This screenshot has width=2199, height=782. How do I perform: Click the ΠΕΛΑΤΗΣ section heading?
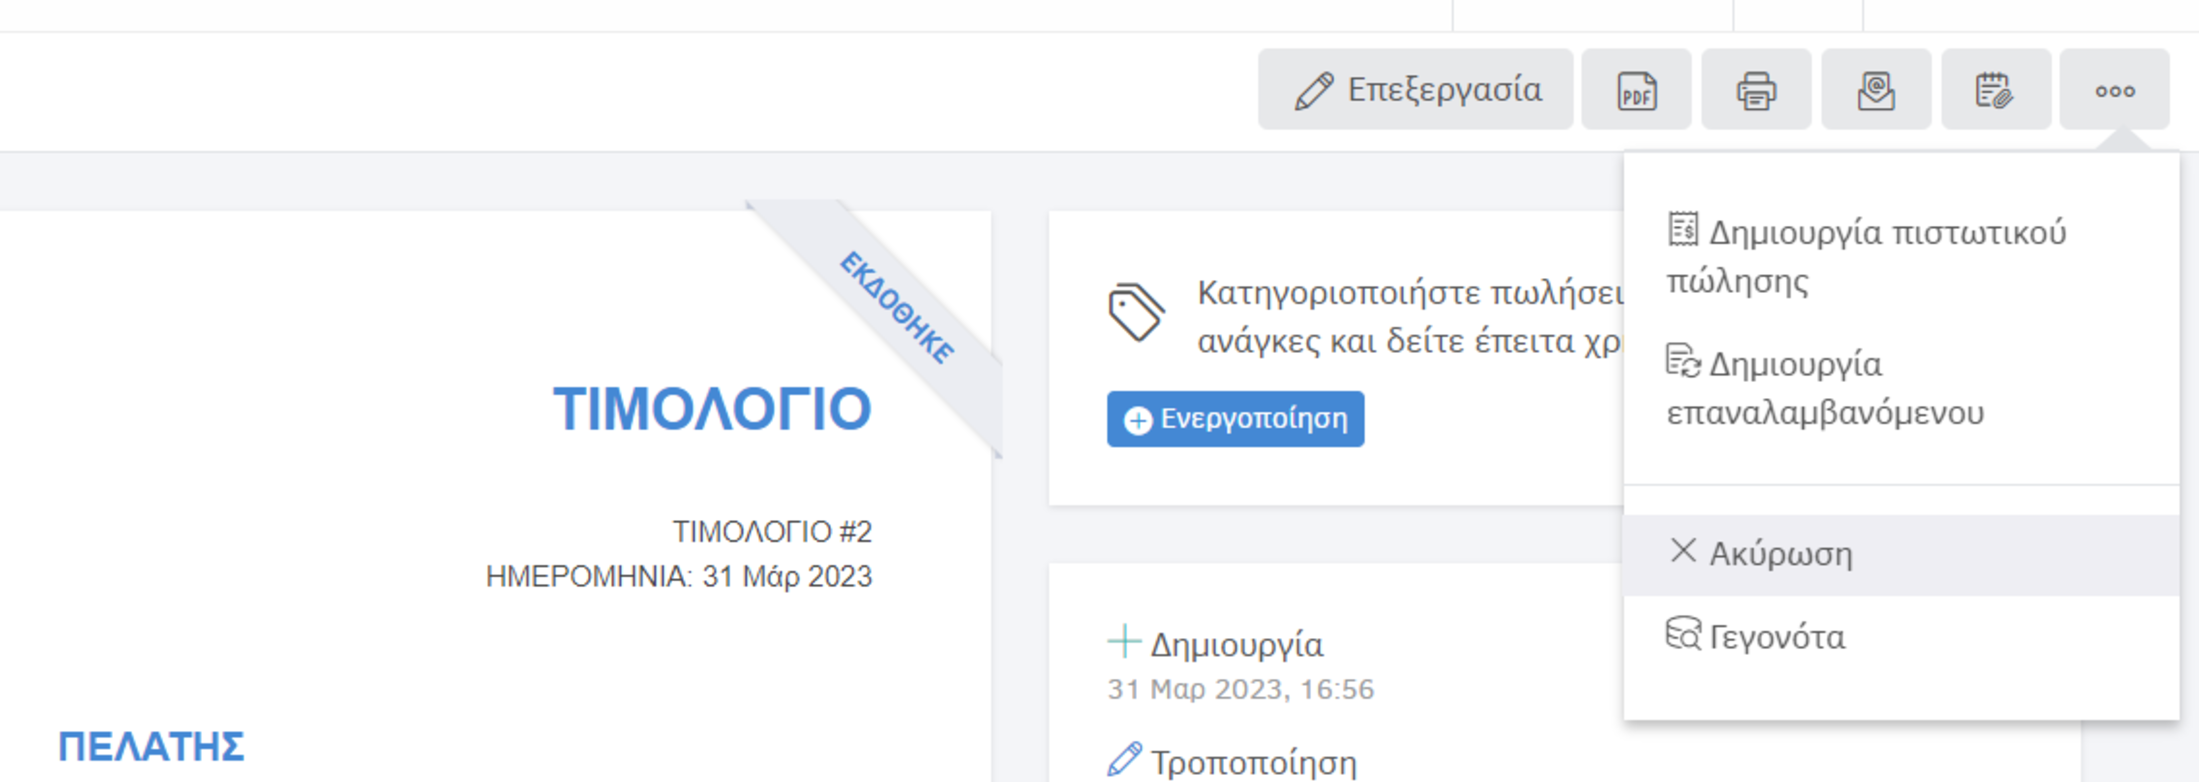click(x=151, y=747)
